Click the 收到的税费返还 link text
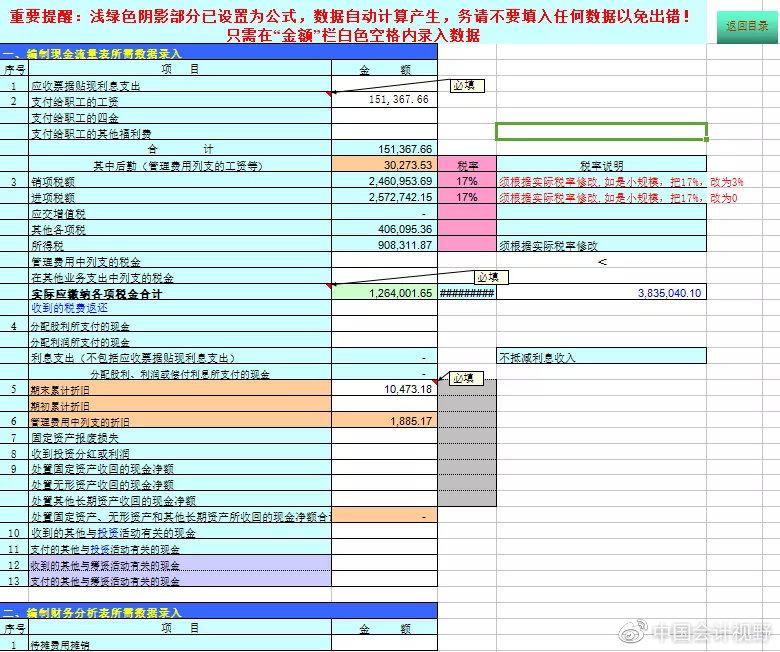 click(69, 308)
